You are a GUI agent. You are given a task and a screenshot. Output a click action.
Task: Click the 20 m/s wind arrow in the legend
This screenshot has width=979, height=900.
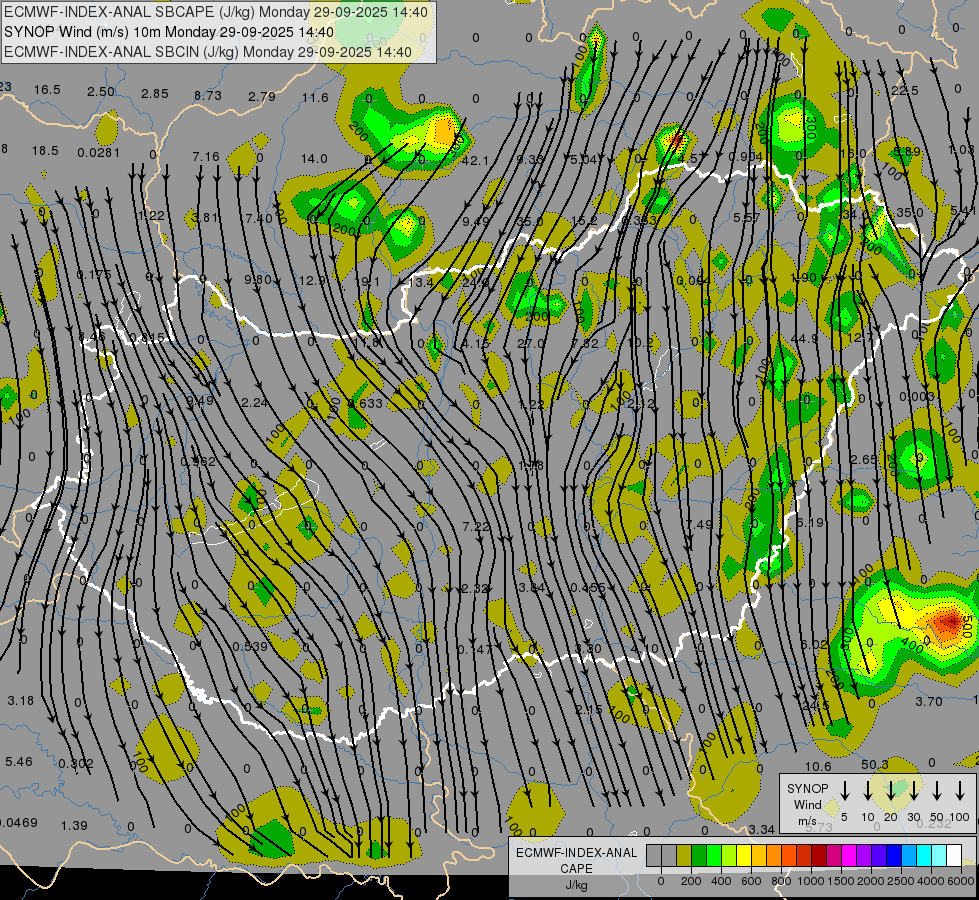coord(891,791)
